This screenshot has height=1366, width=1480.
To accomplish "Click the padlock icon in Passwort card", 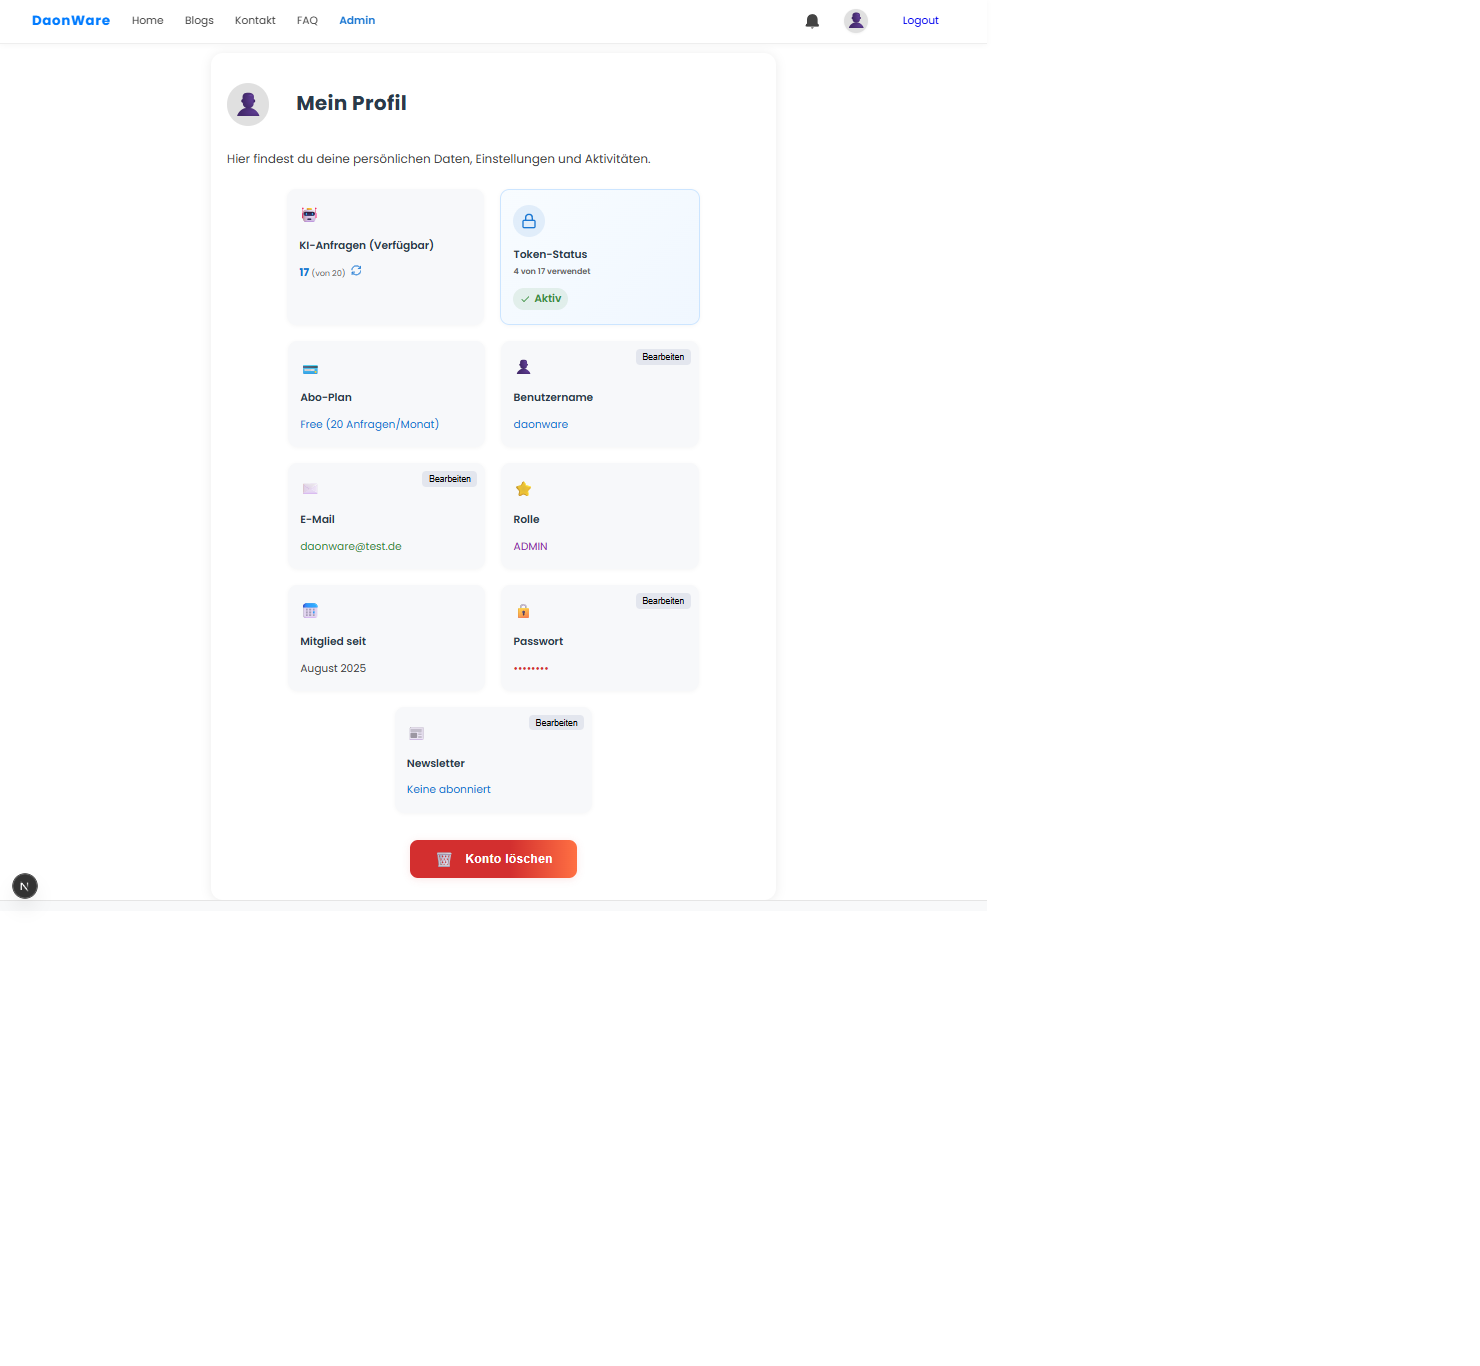I will tap(523, 611).
